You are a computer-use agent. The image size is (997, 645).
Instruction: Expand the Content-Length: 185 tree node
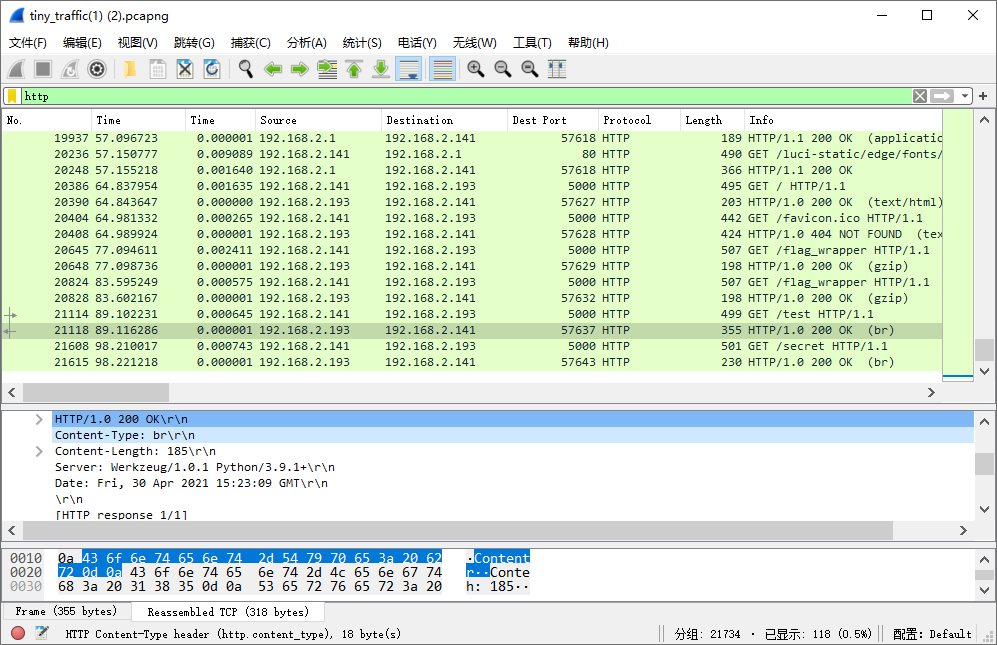click(39, 451)
